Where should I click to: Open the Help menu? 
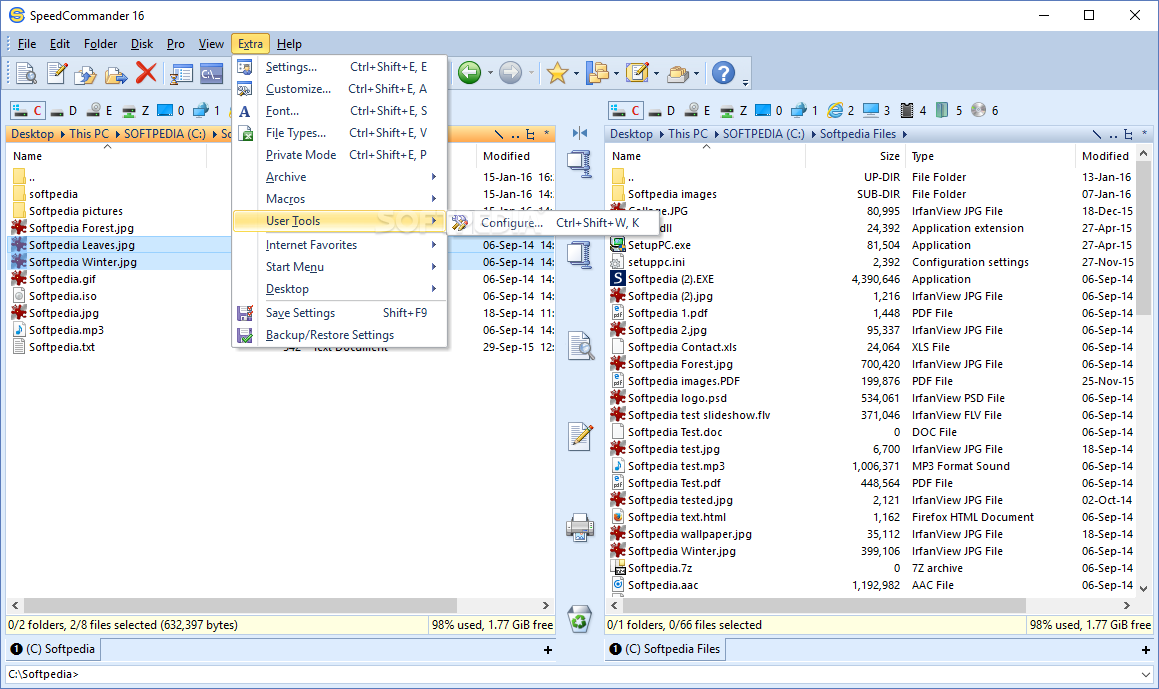289,44
